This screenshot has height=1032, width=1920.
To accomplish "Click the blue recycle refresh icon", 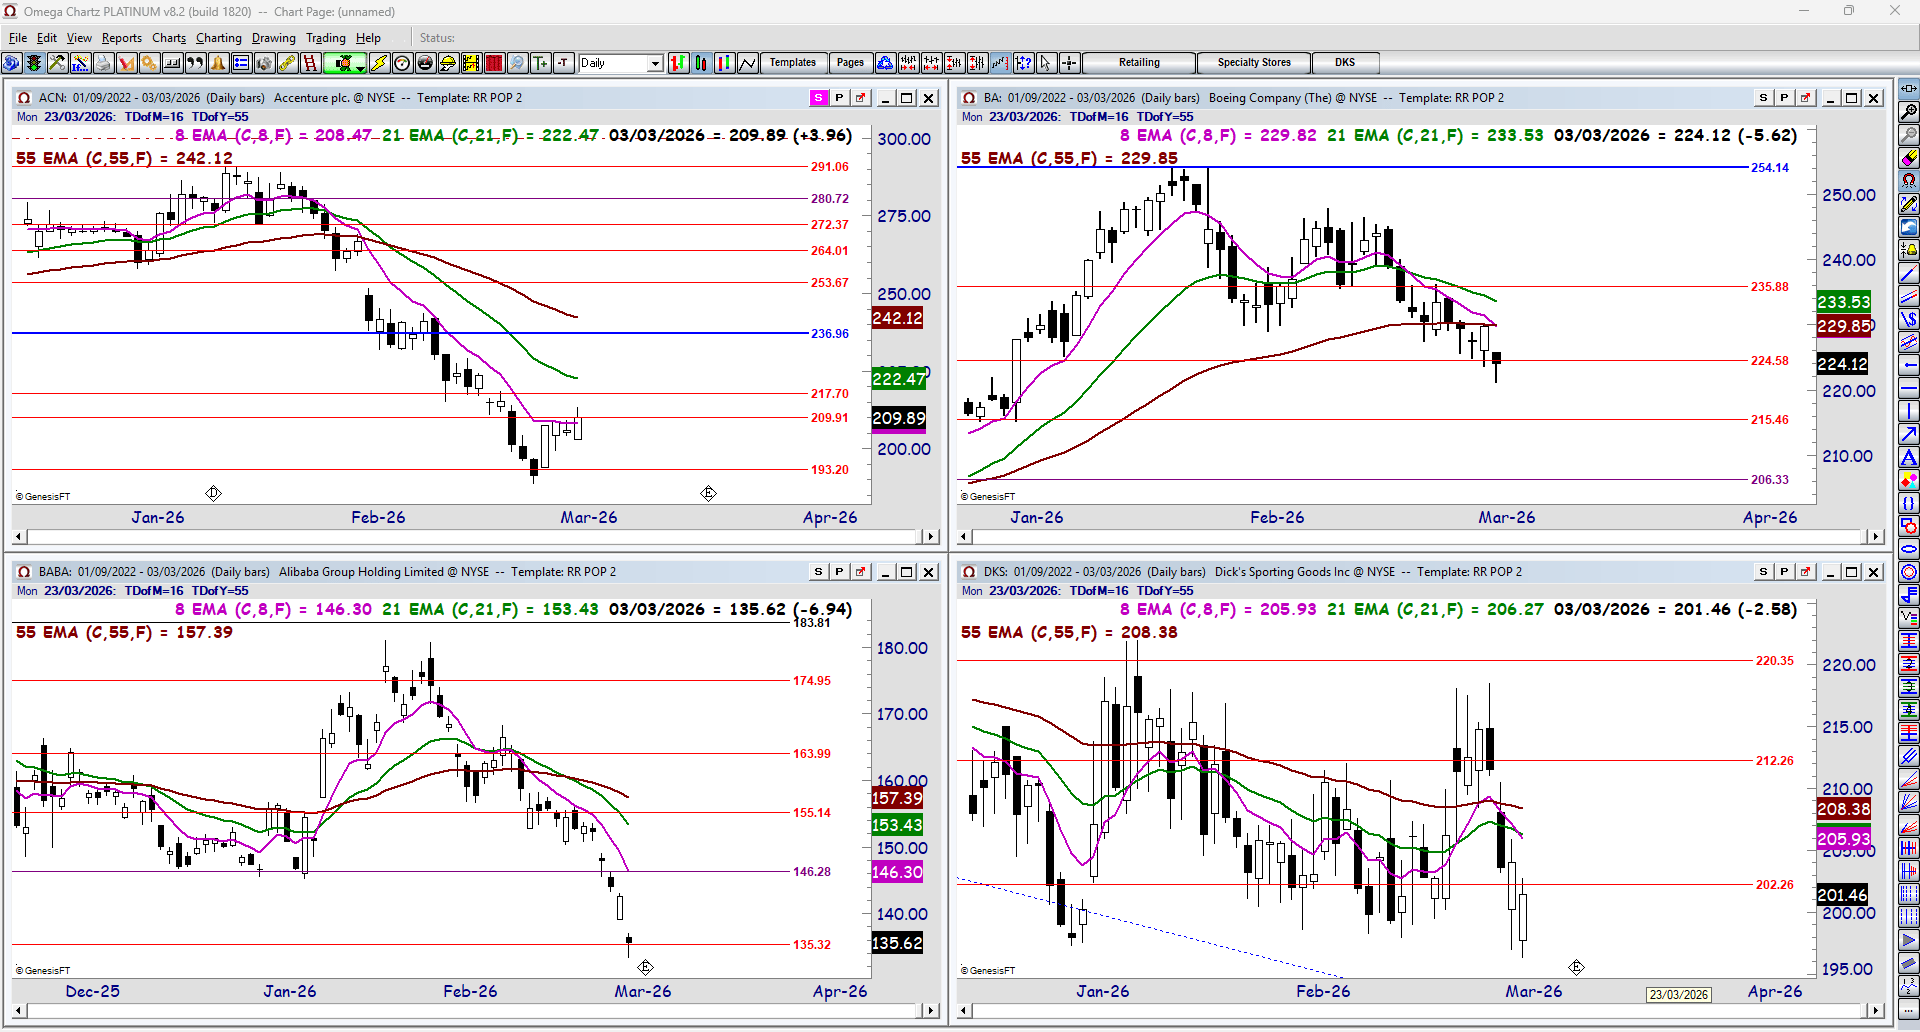I will (x=885, y=63).
